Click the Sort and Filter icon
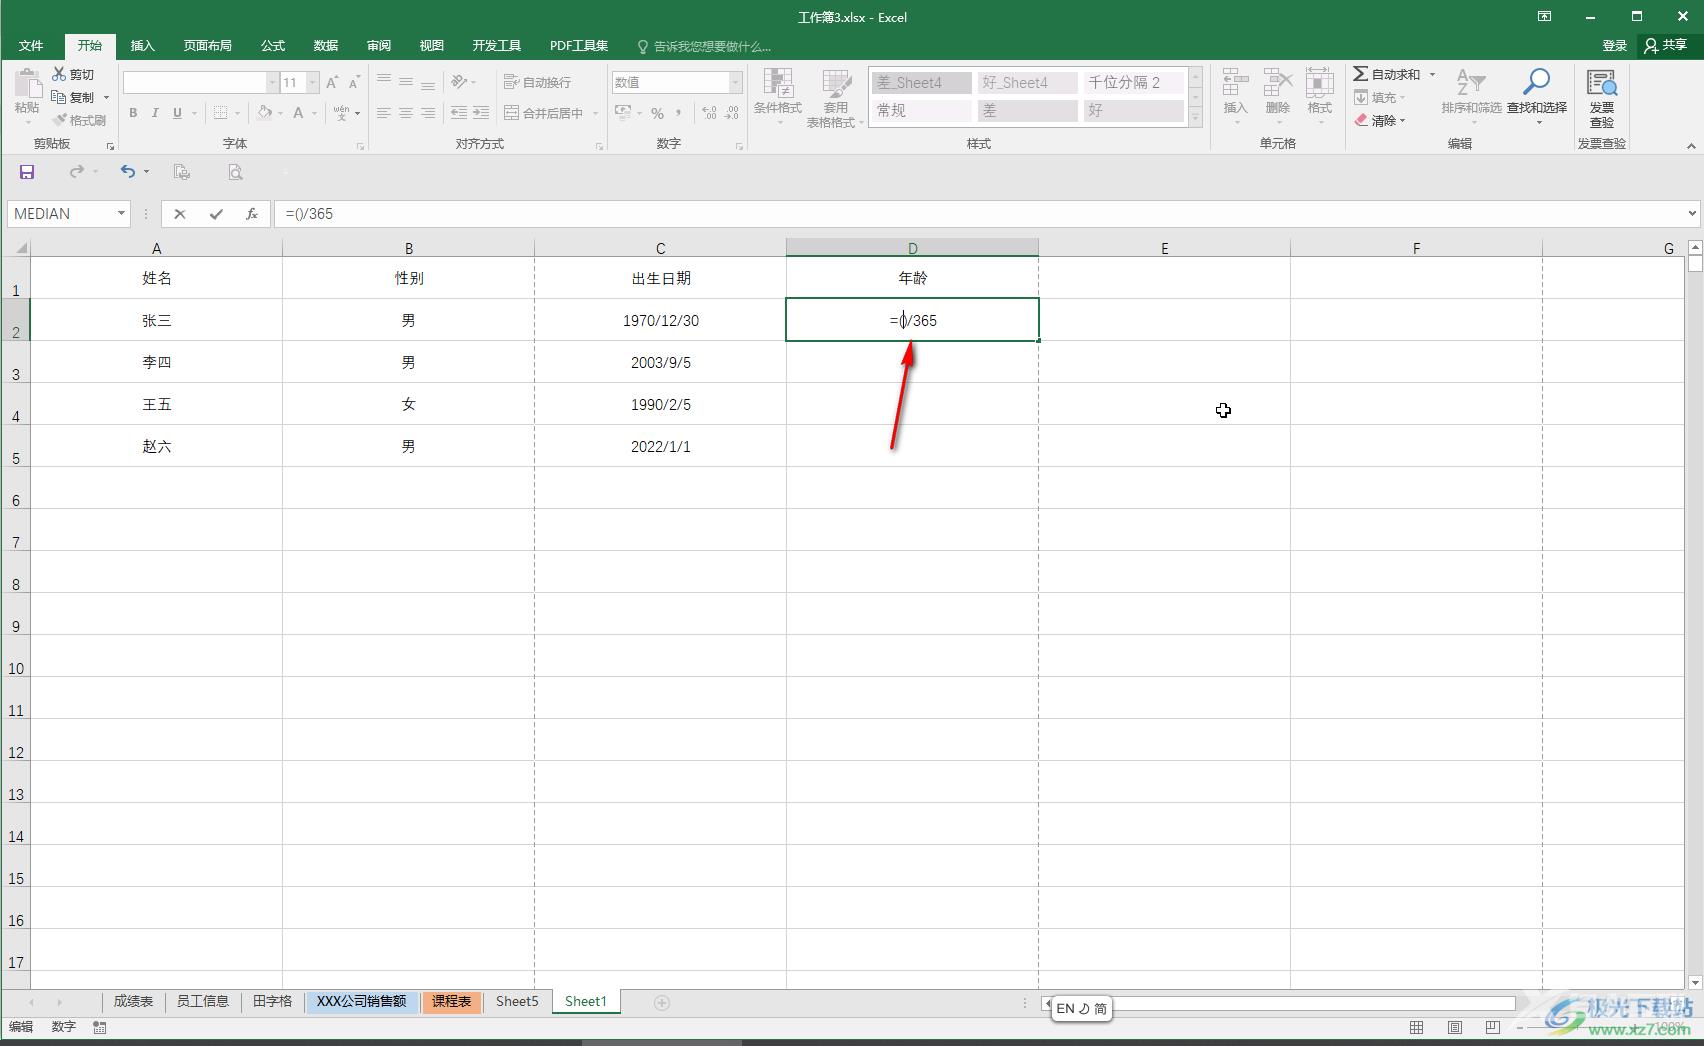Screen dimensions: 1704x1046 (x=1470, y=83)
